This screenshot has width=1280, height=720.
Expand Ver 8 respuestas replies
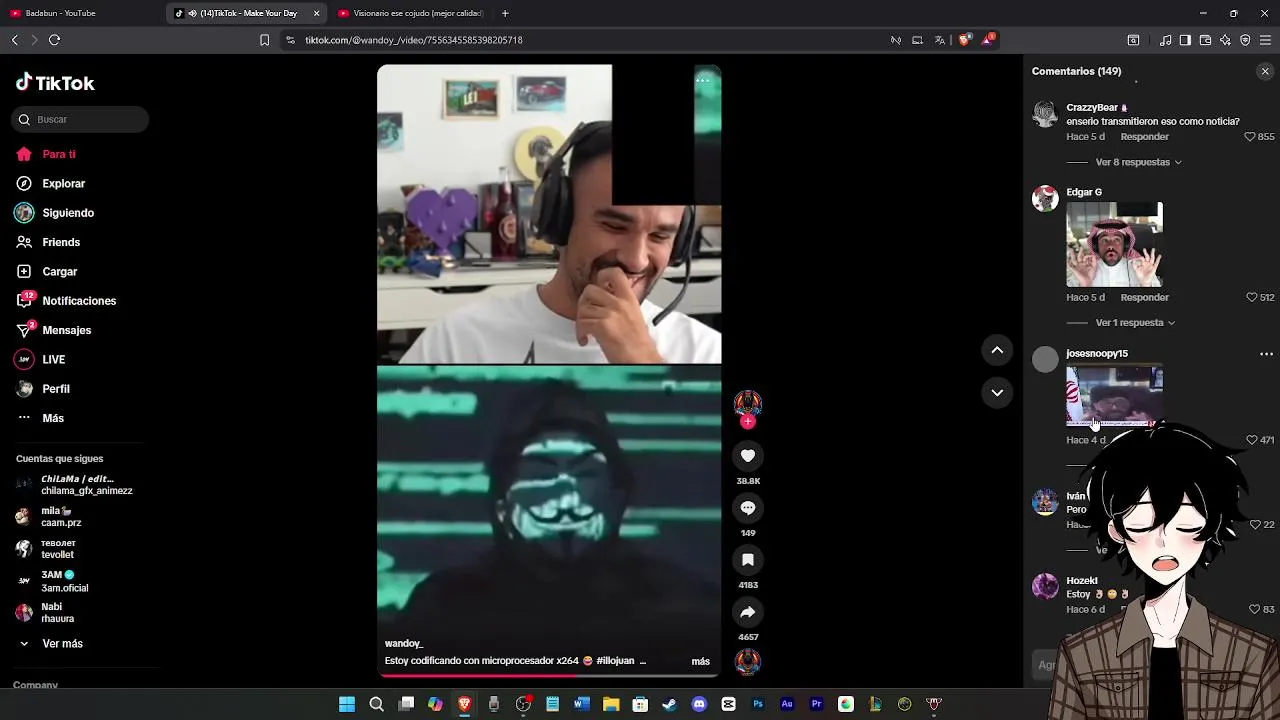pos(1138,162)
